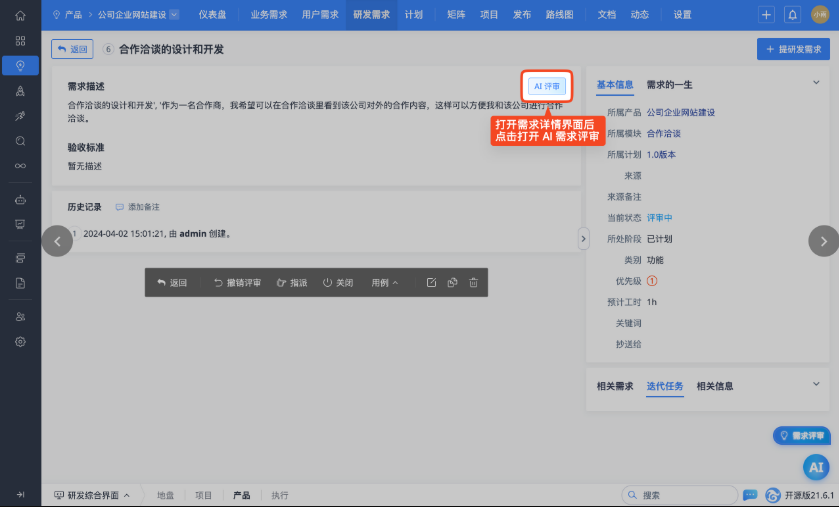This screenshot has width=839, height=507.
Task: Click the copy requirement icon in toolbar
Action: point(453,282)
